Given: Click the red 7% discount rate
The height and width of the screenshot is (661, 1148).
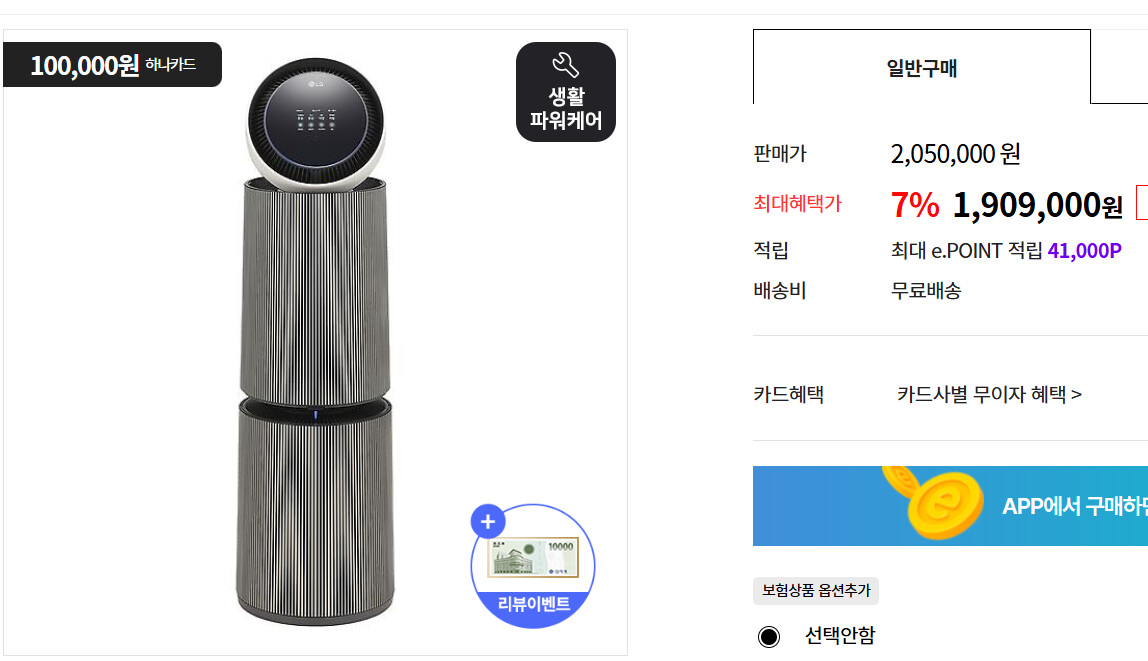Looking at the screenshot, I should [x=914, y=205].
